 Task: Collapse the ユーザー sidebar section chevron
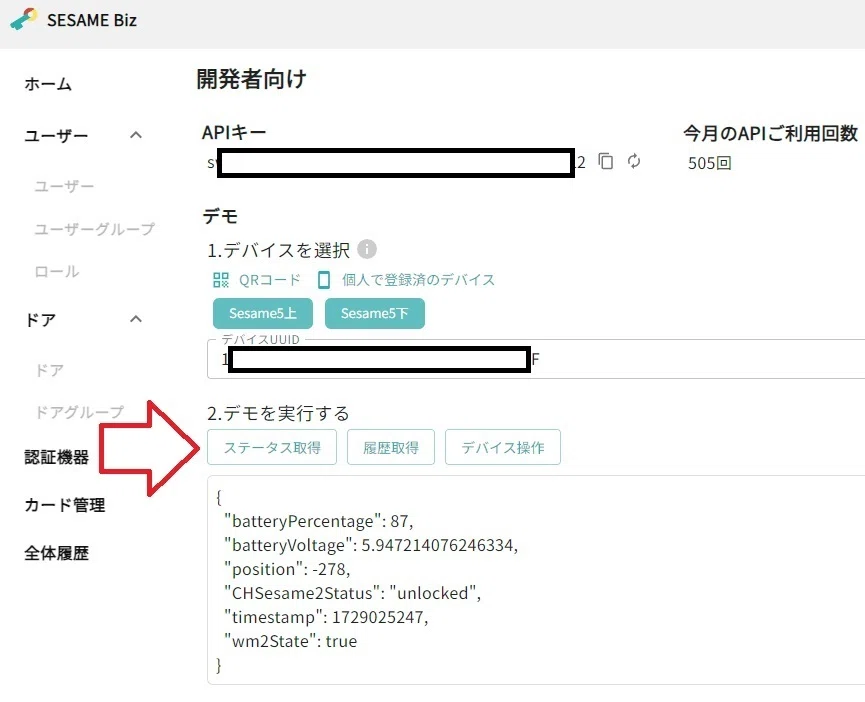click(x=136, y=135)
